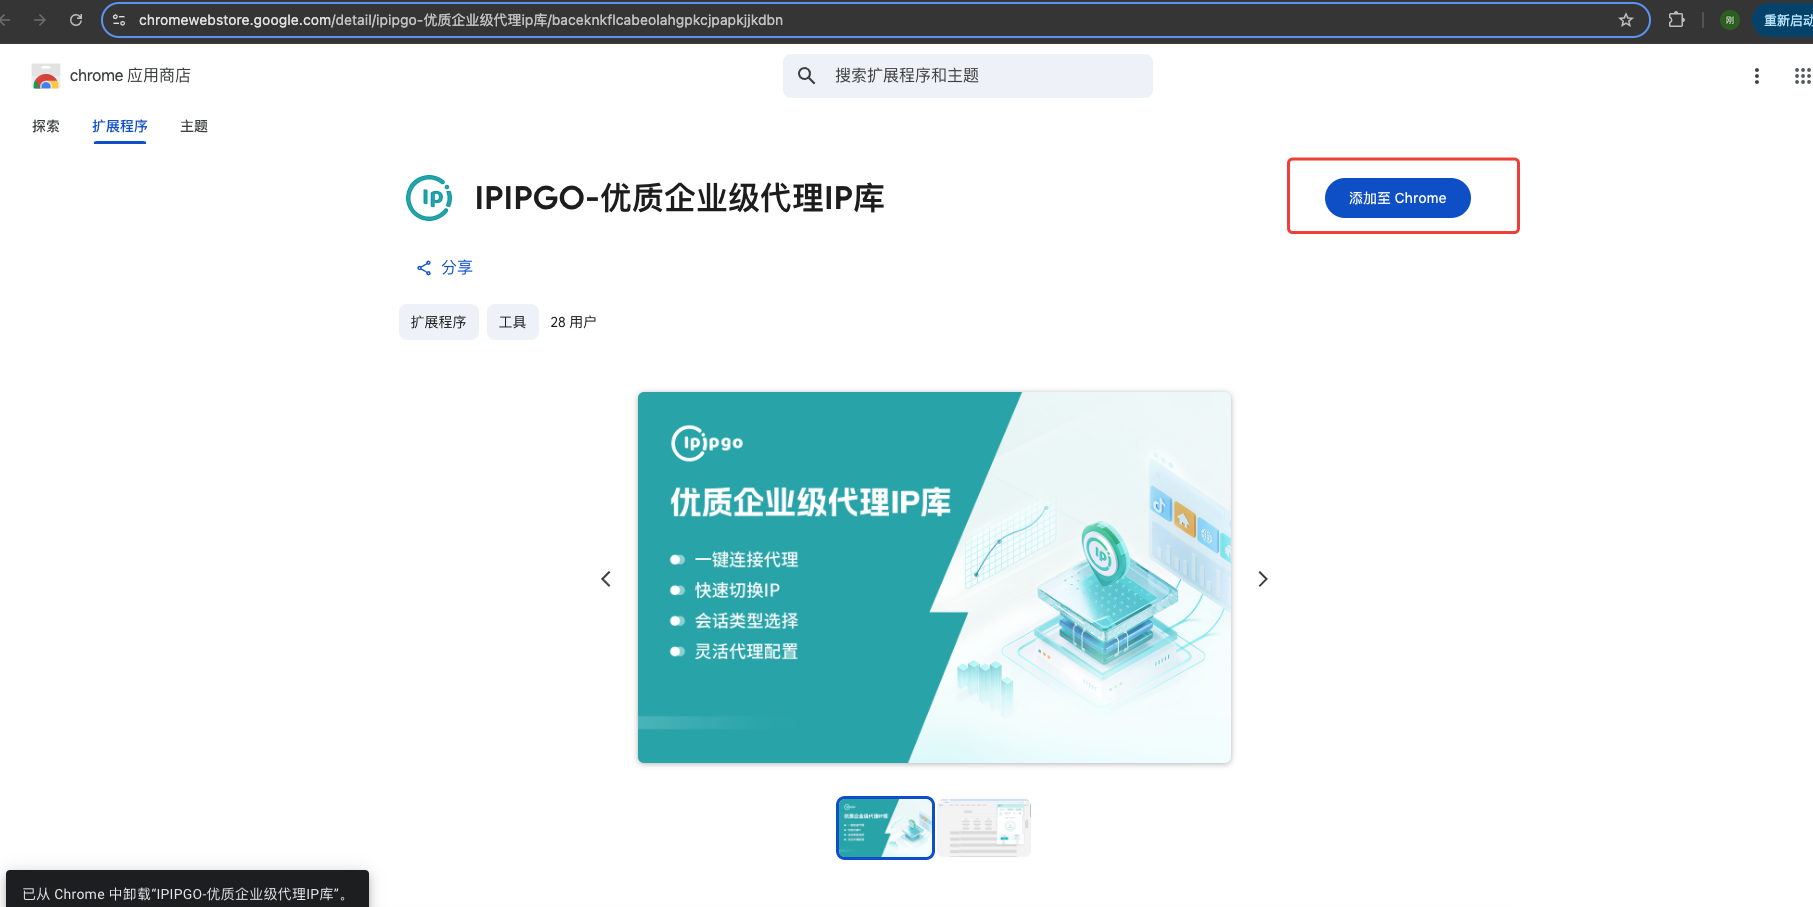
Task: Click the share icon next to 分享
Action: (423, 267)
